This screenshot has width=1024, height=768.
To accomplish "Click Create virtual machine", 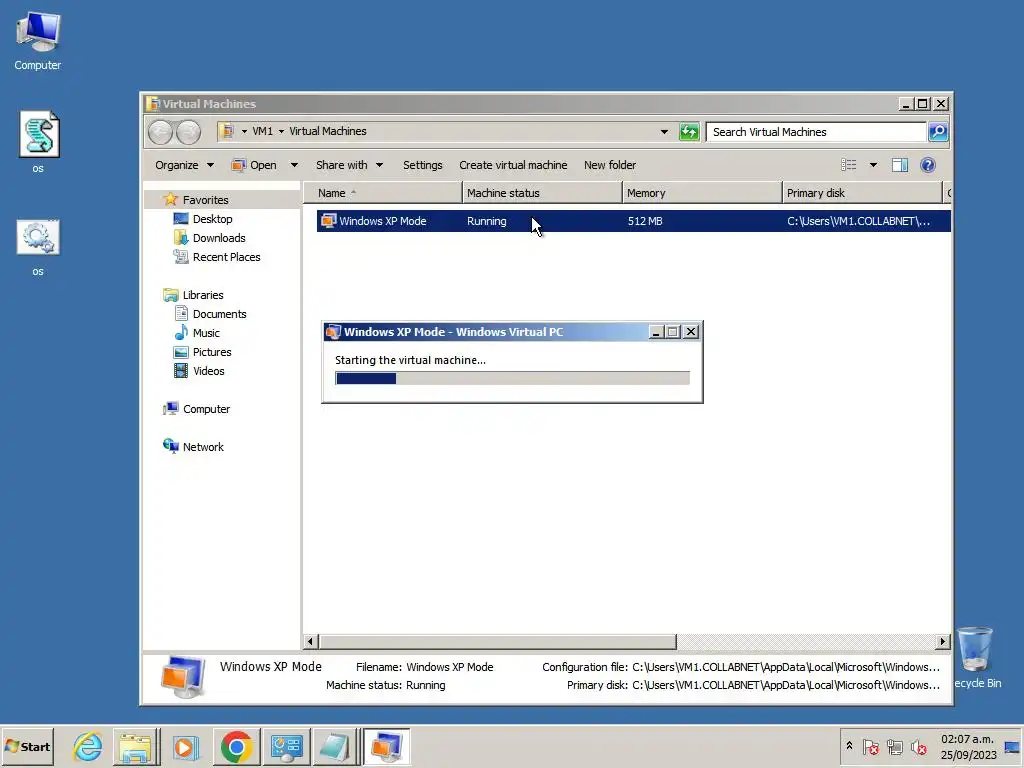I will 513,165.
